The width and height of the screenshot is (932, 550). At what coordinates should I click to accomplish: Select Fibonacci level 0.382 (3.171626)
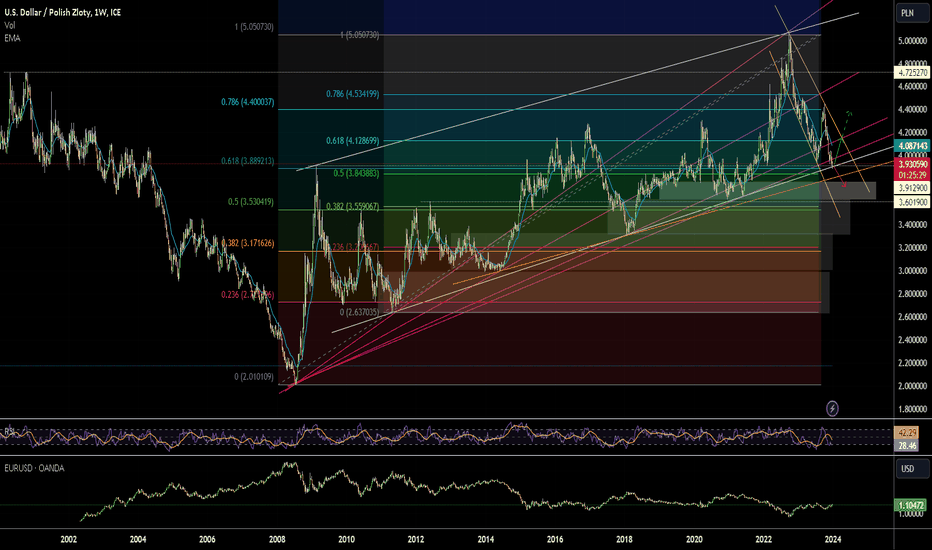coord(247,243)
